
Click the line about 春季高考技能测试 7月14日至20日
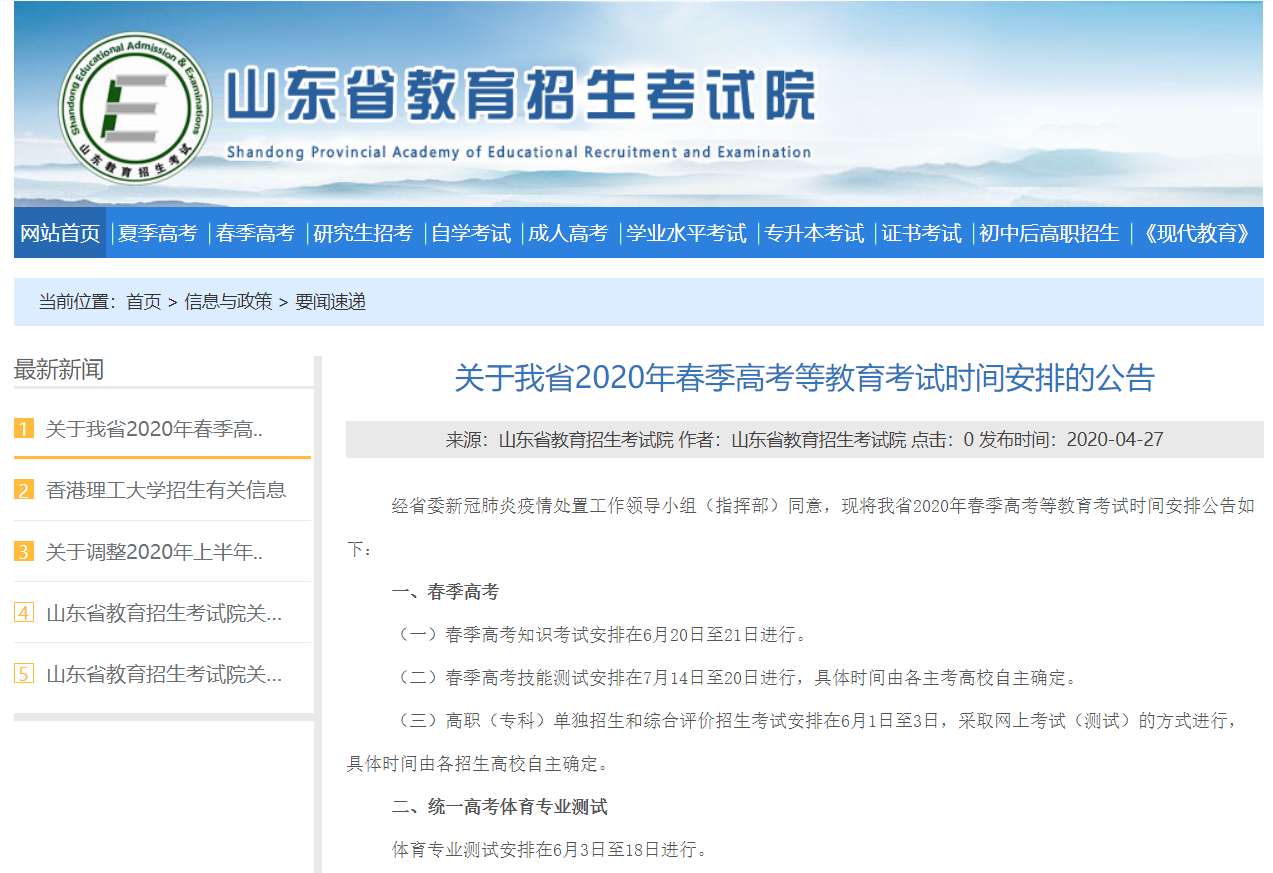735,678
